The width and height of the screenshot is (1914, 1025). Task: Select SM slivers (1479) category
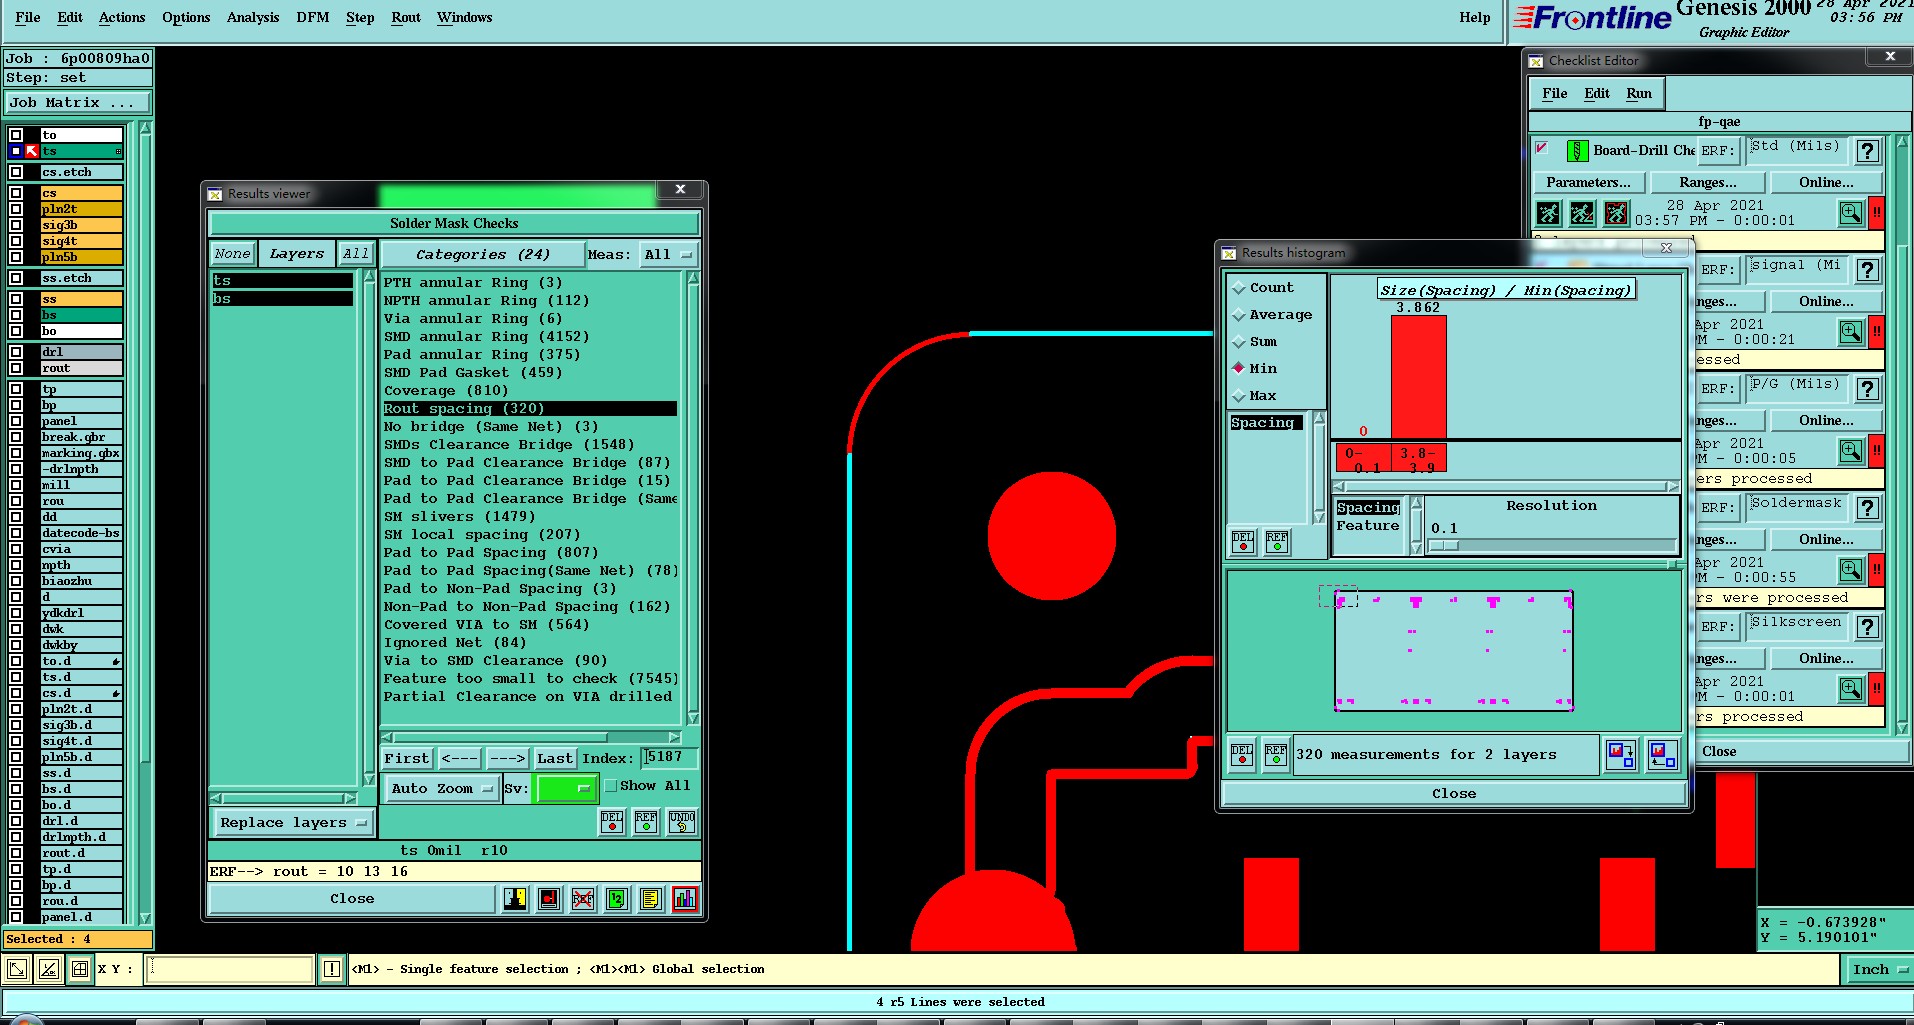[x=459, y=517]
